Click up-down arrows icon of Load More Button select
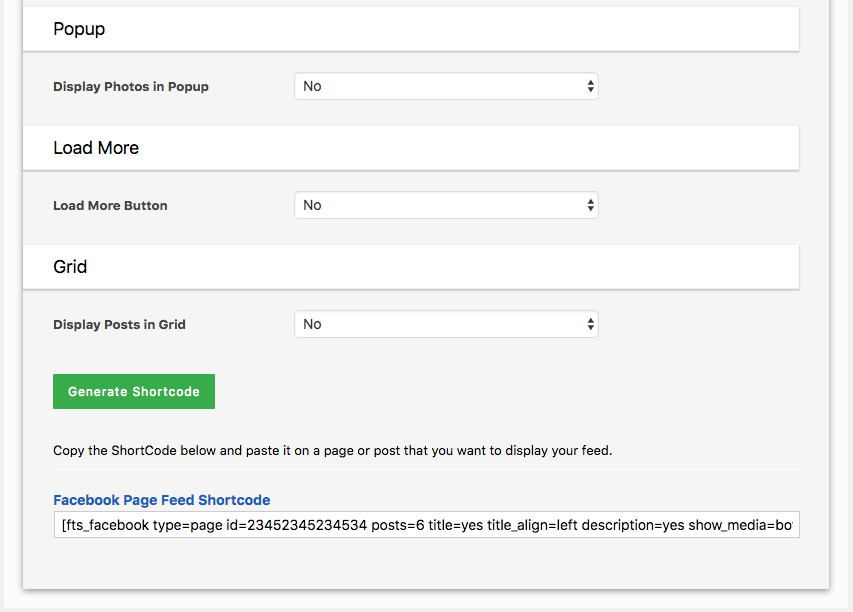The width and height of the screenshot is (853, 612). pos(590,205)
